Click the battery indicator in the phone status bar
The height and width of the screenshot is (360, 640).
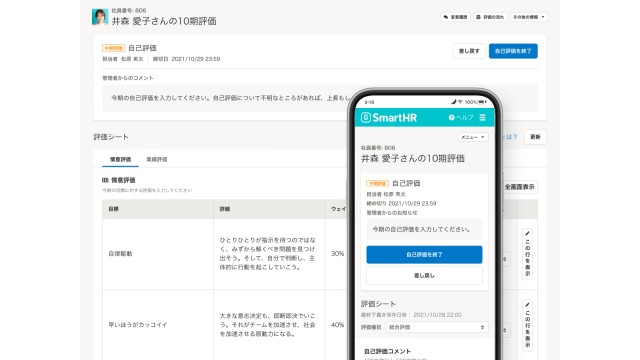pos(482,102)
